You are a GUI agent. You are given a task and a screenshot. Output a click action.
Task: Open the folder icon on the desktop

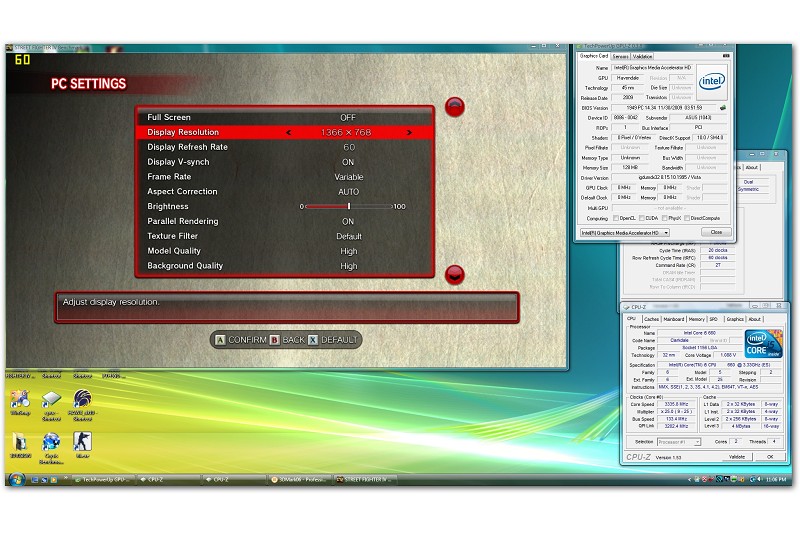point(20,442)
